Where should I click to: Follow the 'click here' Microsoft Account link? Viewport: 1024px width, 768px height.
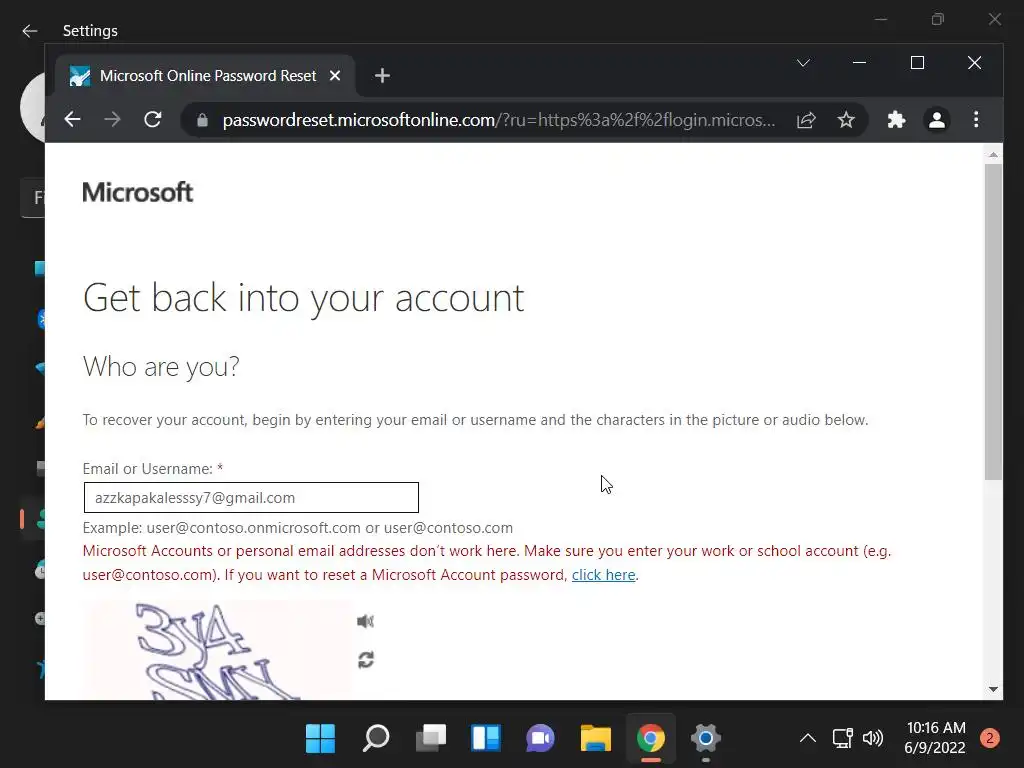point(603,575)
